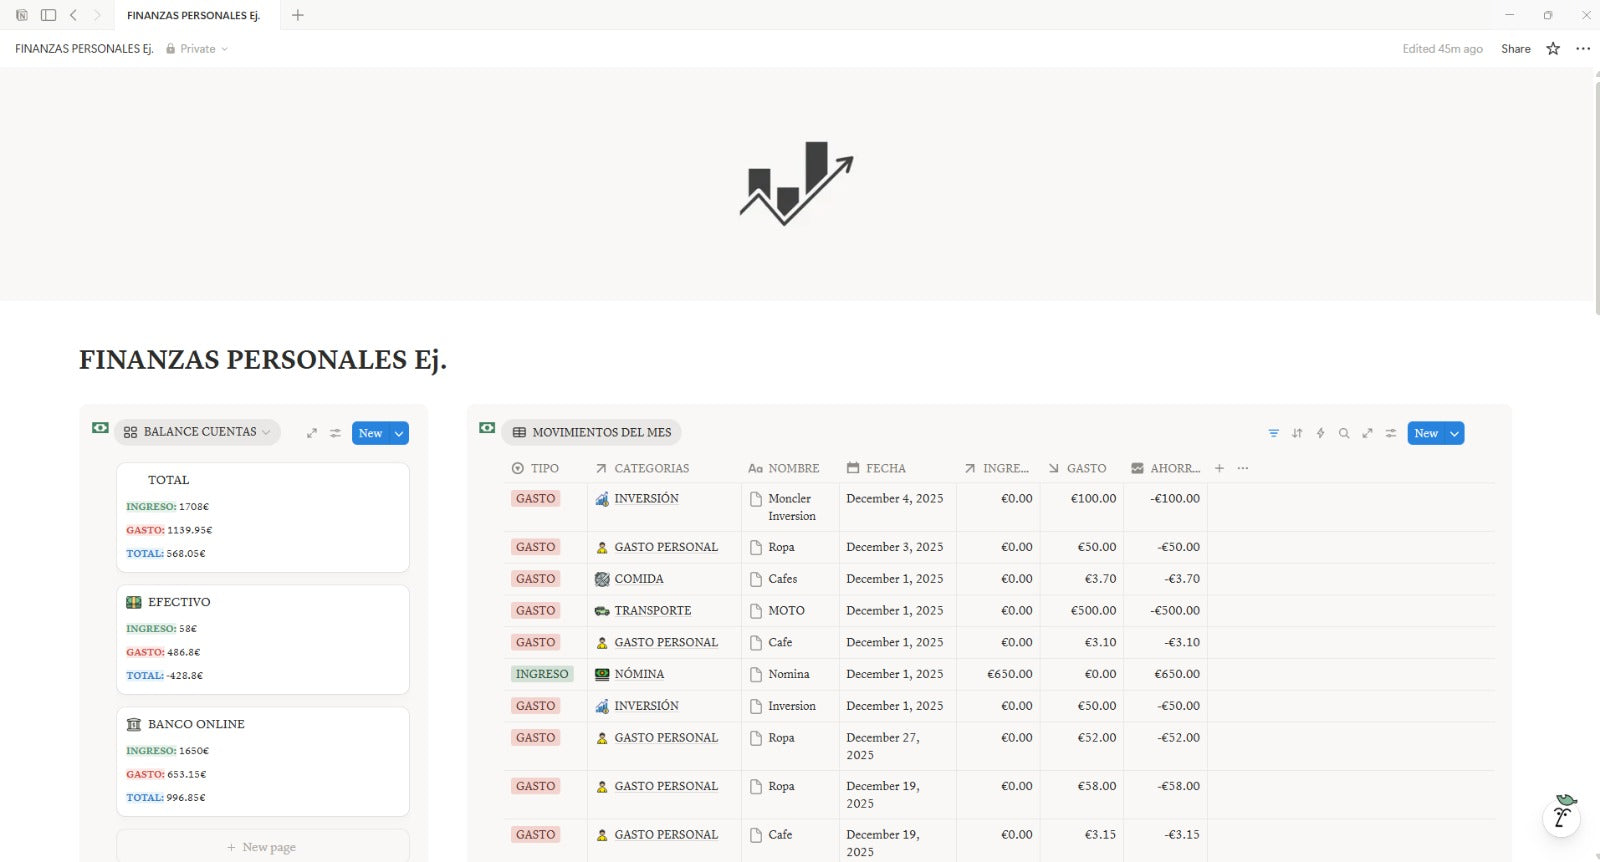Screen dimensions: 1600x862
Task: Open the AHORR... column header menu
Action: click(1165, 468)
